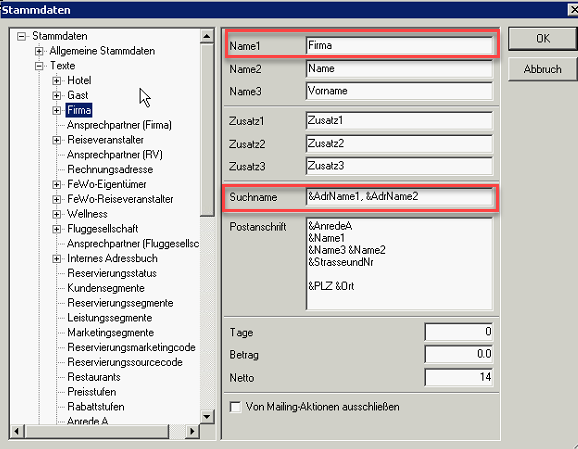Select Rabattstufen in the tree
Image resolution: width=578 pixels, height=449 pixels.
click(x=95, y=407)
